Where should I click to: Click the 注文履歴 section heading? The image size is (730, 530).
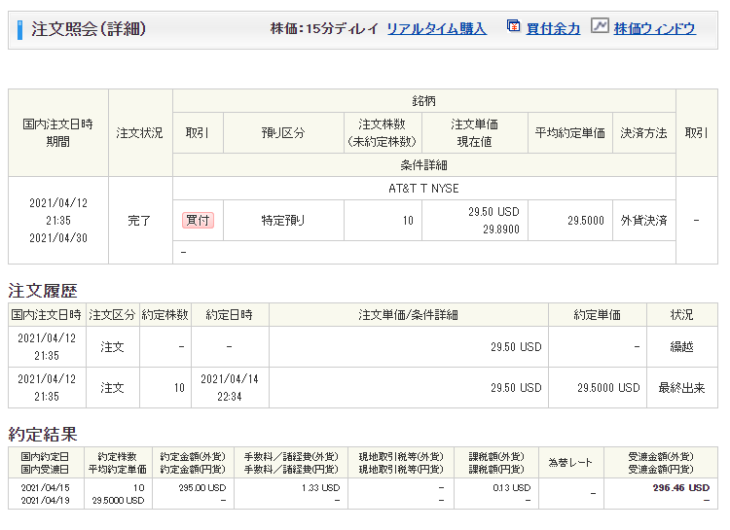click(43, 290)
